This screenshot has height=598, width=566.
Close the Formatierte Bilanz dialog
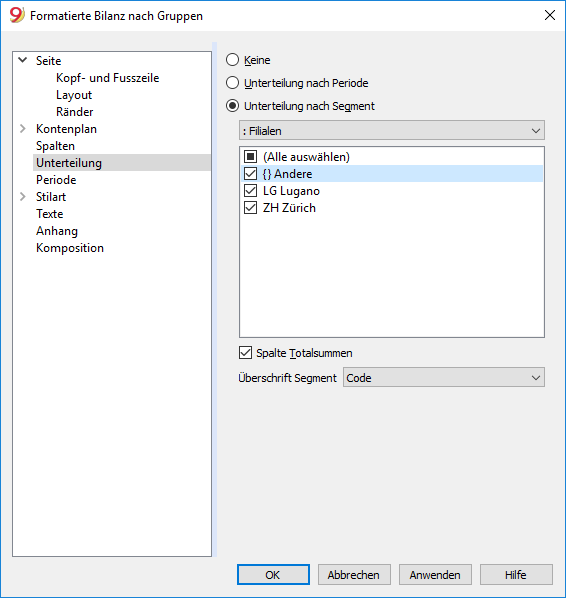pyautogui.click(x=550, y=15)
